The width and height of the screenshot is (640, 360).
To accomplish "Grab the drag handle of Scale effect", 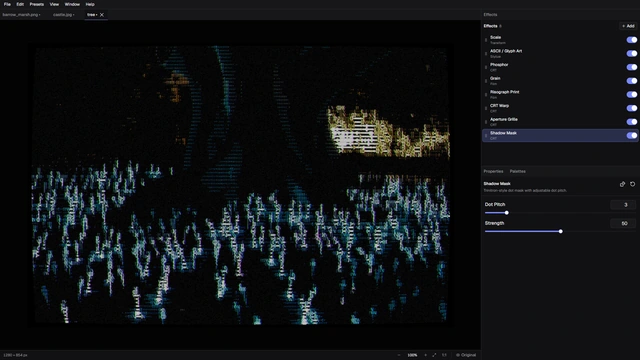I will [486, 40].
